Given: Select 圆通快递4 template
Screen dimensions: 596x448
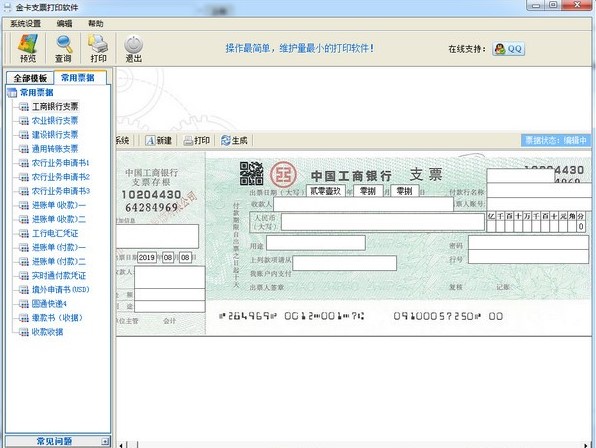Looking at the screenshot, I should click(x=49, y=304).
